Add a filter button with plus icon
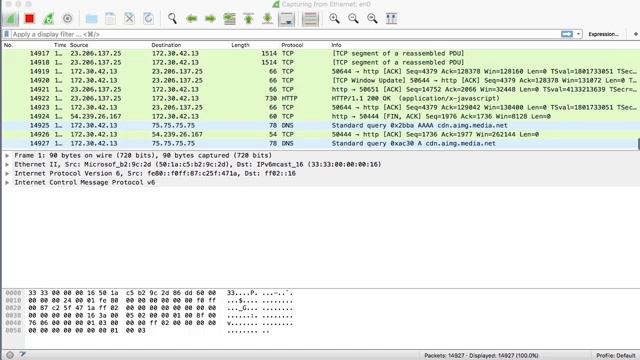Screen dimensions: 640x360 click(x=636, y=34)
